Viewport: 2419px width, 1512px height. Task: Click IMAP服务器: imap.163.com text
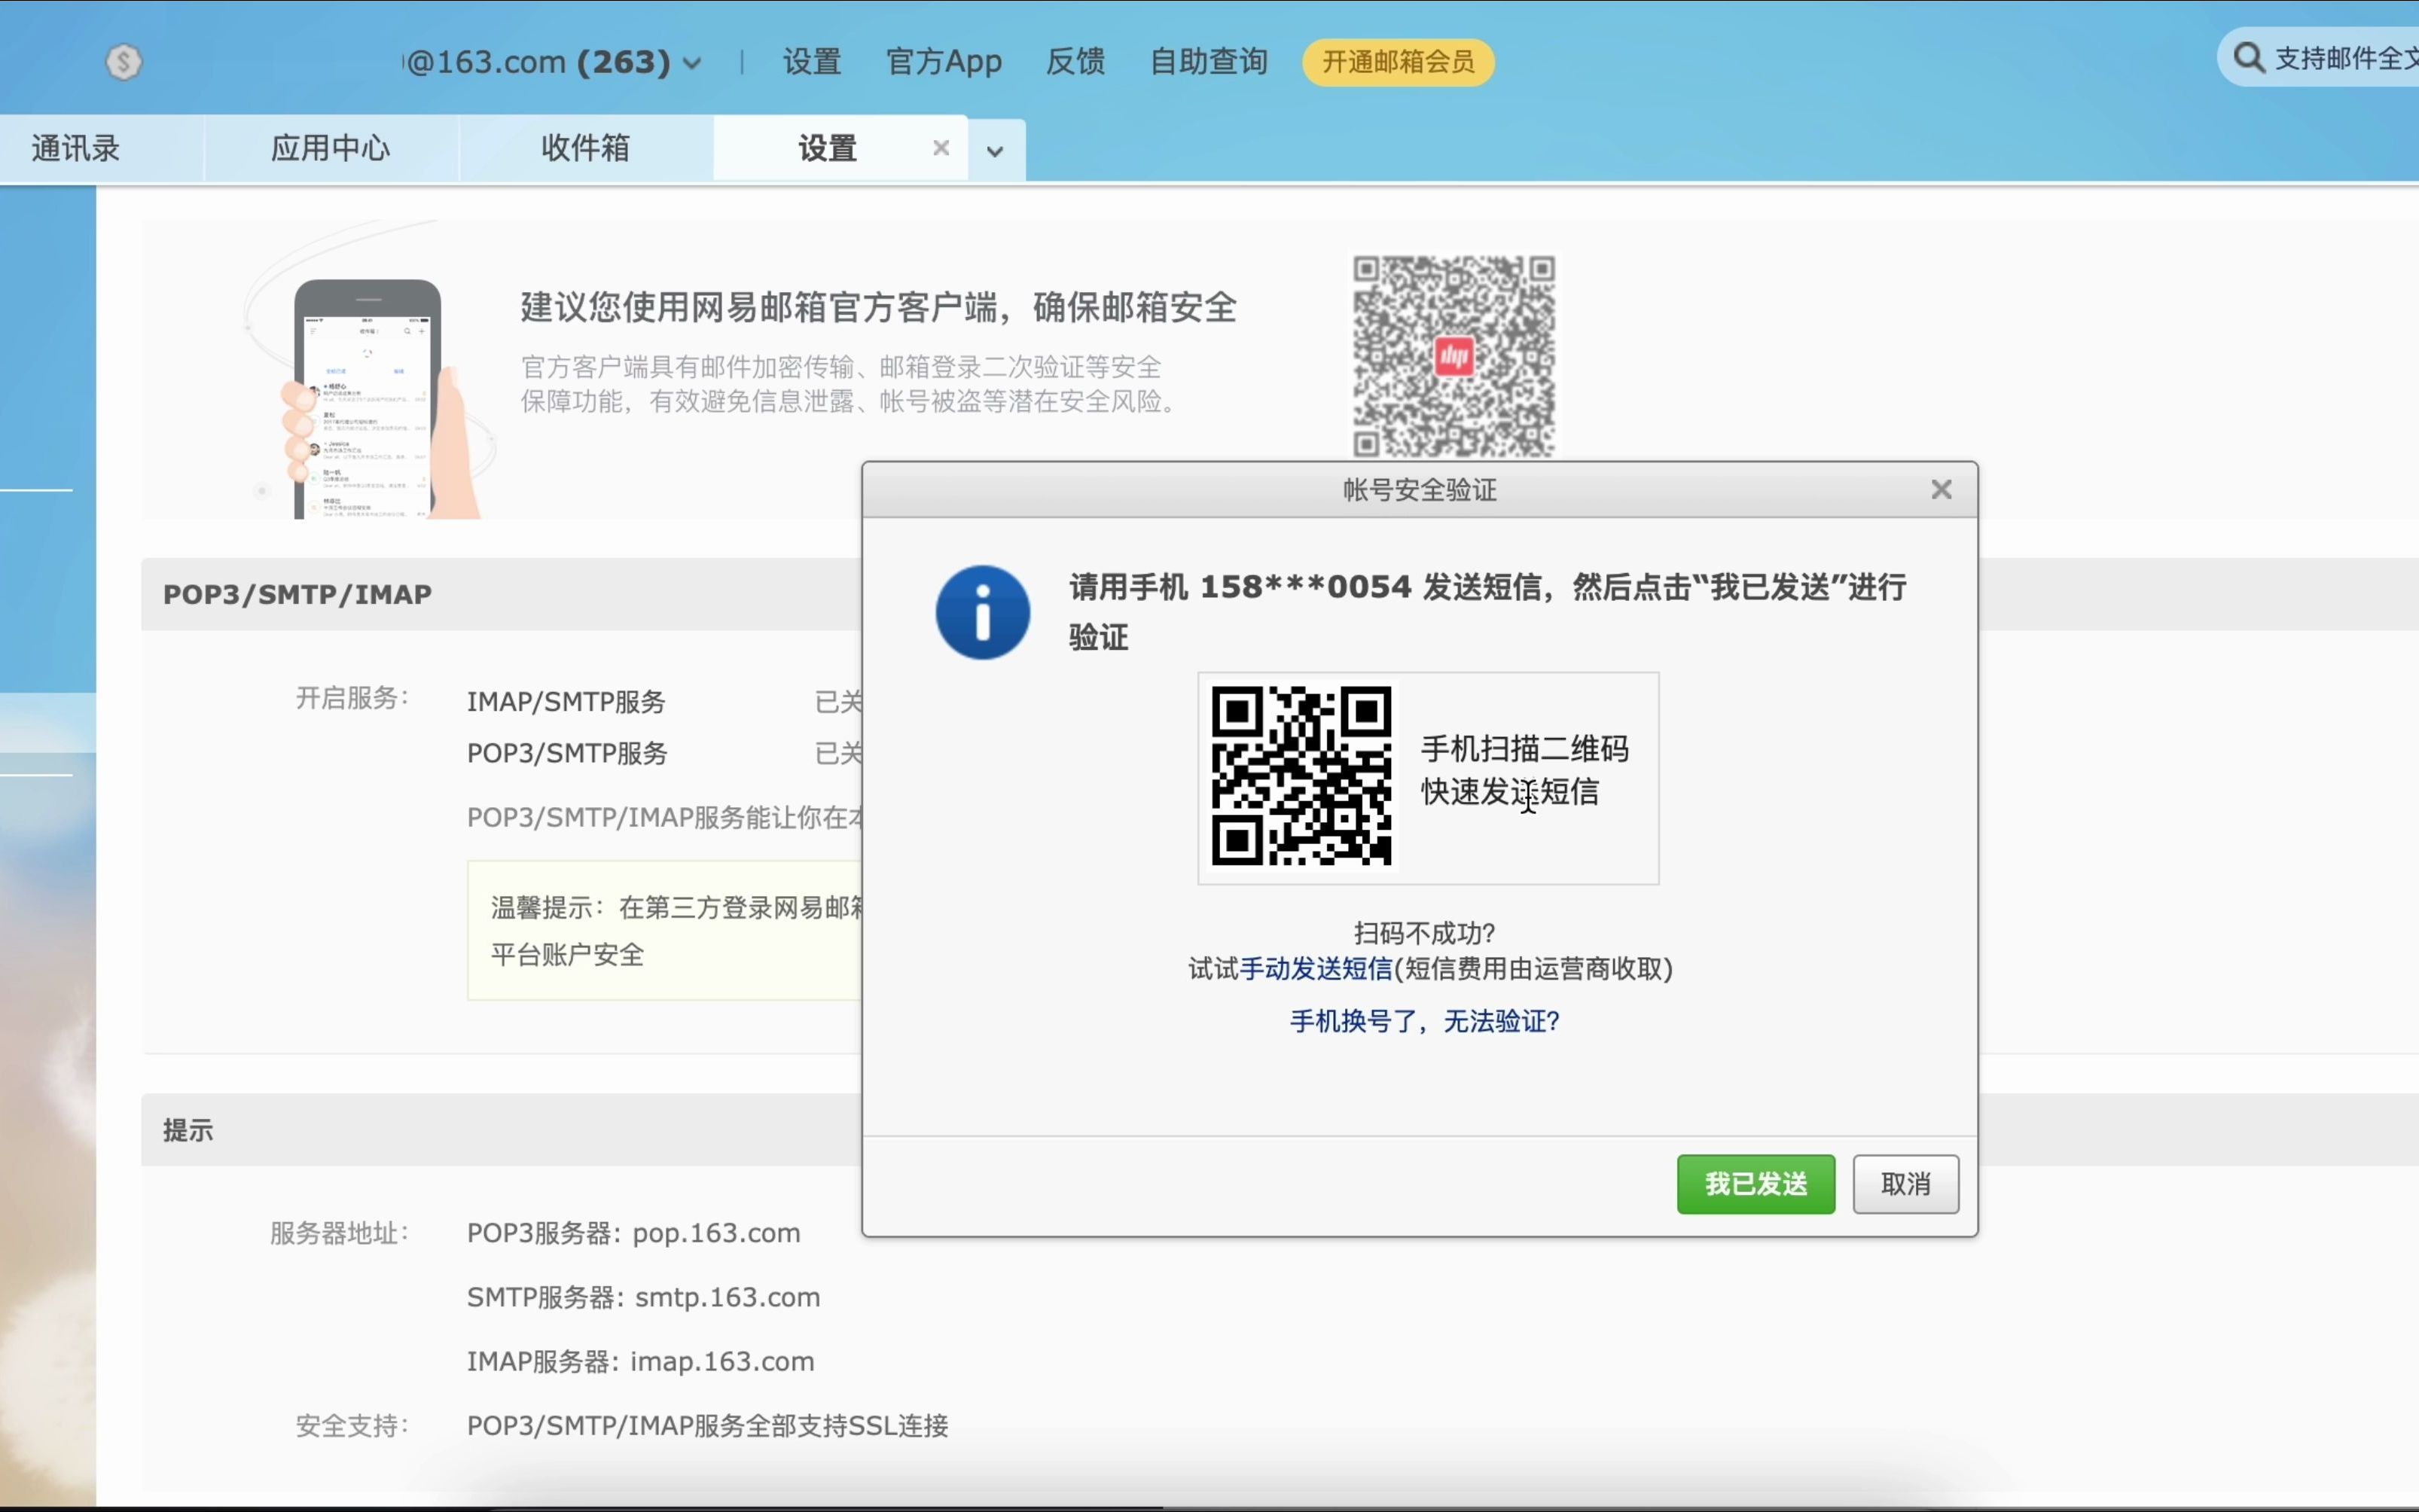point(640,1361)
